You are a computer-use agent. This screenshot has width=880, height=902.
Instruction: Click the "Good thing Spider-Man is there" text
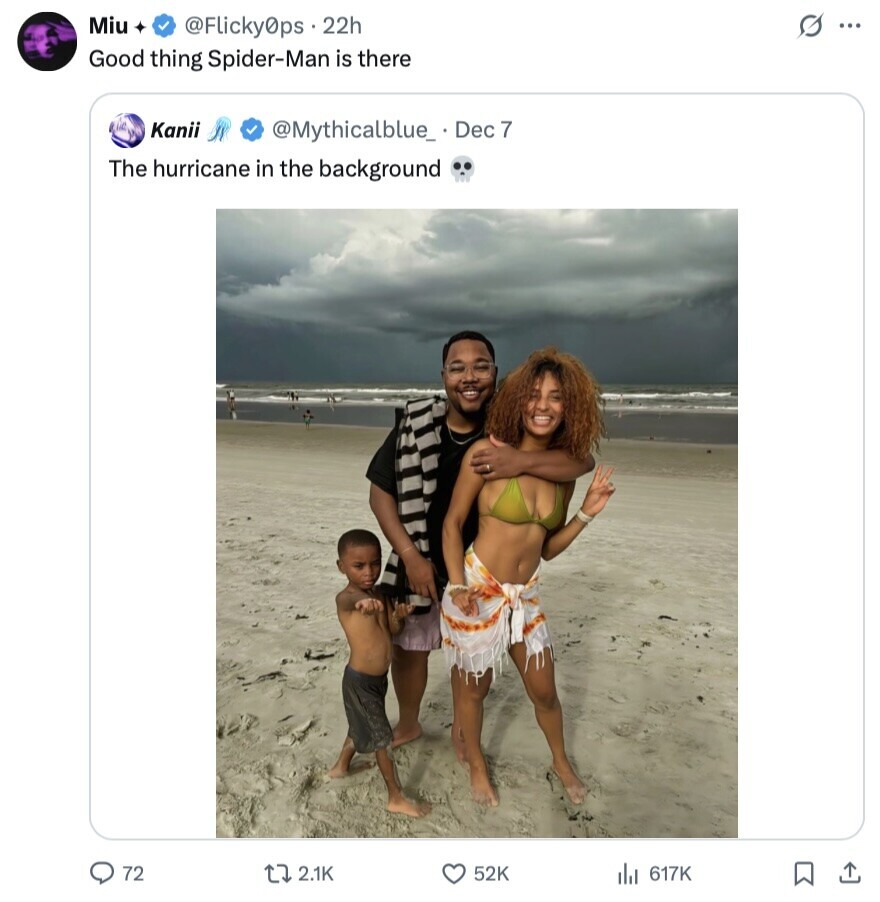tap(250, 59)
